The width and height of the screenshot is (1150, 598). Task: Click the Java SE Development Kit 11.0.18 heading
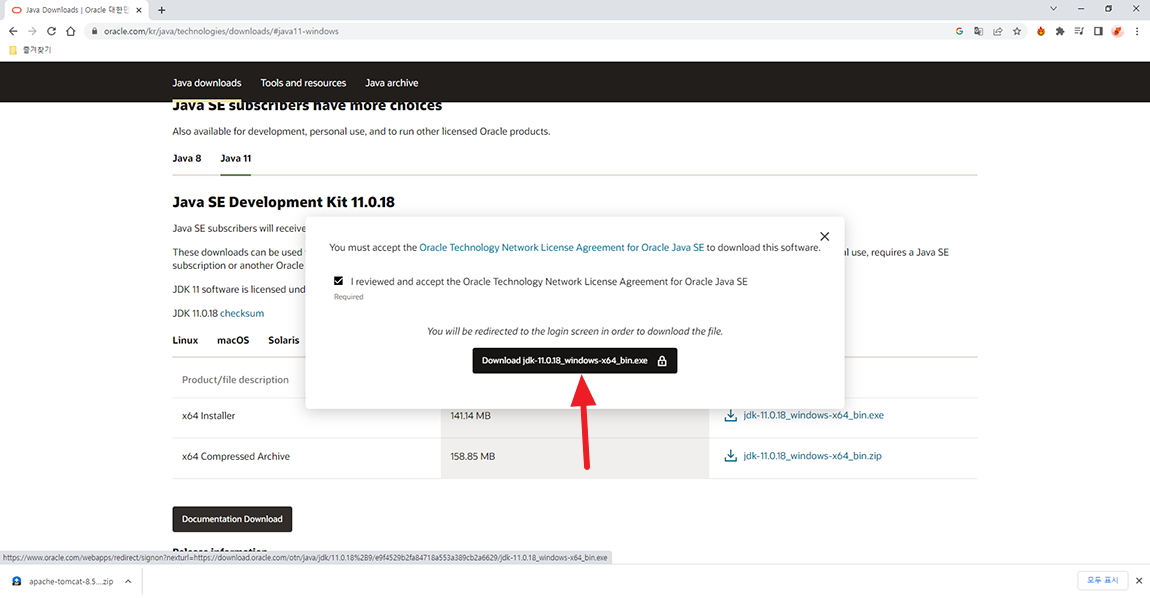point(283,202)
